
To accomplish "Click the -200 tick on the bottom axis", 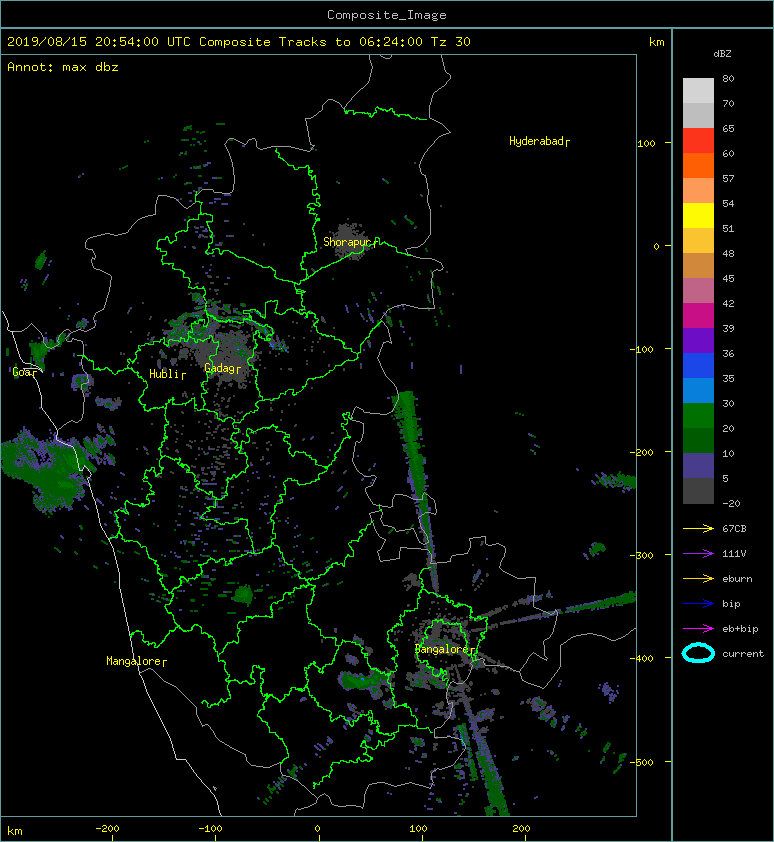I will coord(107,829).
